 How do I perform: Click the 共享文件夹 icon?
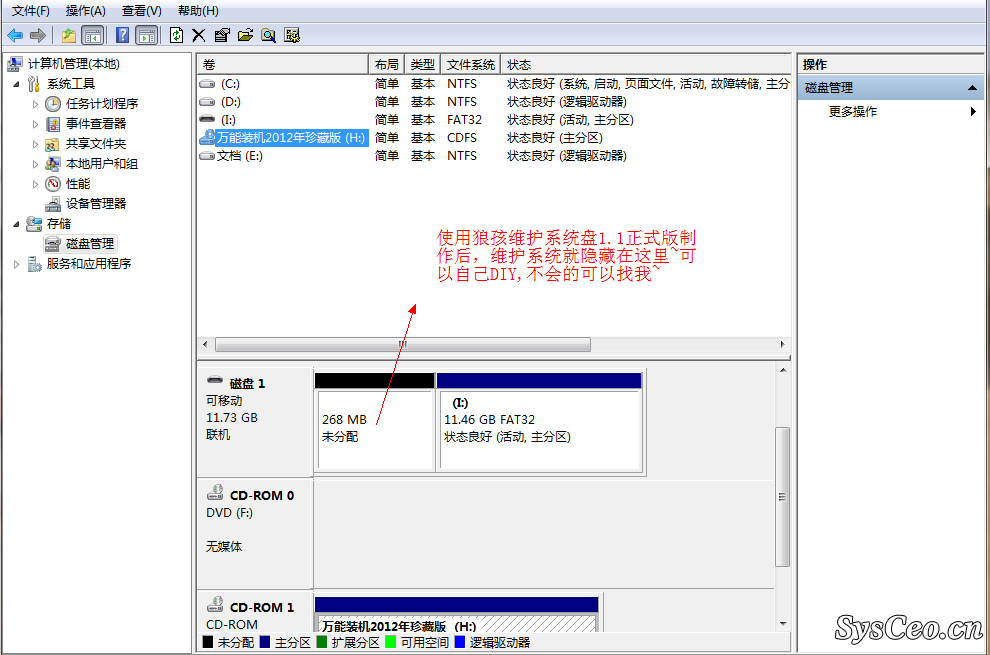(x=52, y=144)
